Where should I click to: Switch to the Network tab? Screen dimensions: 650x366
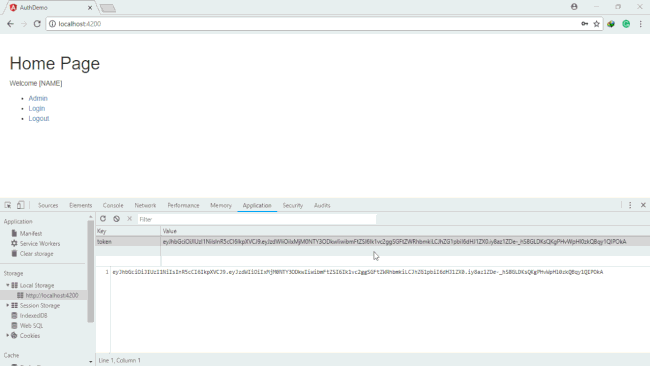[145, 205]
